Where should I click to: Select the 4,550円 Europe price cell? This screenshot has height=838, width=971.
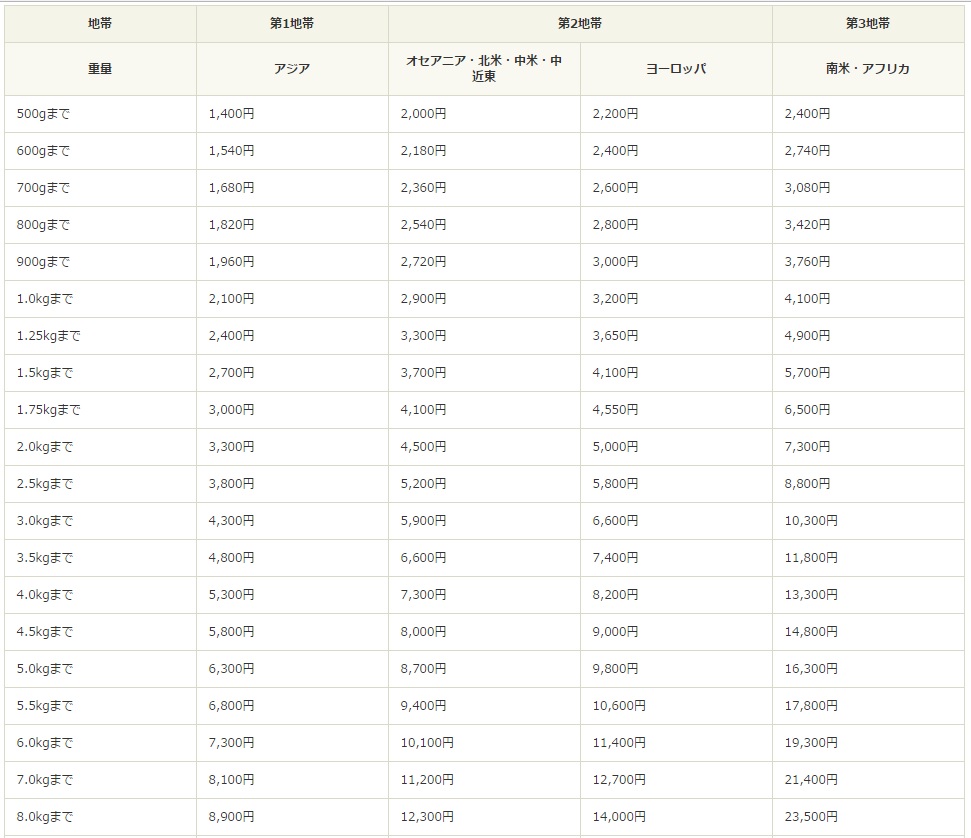click(676, 410)
